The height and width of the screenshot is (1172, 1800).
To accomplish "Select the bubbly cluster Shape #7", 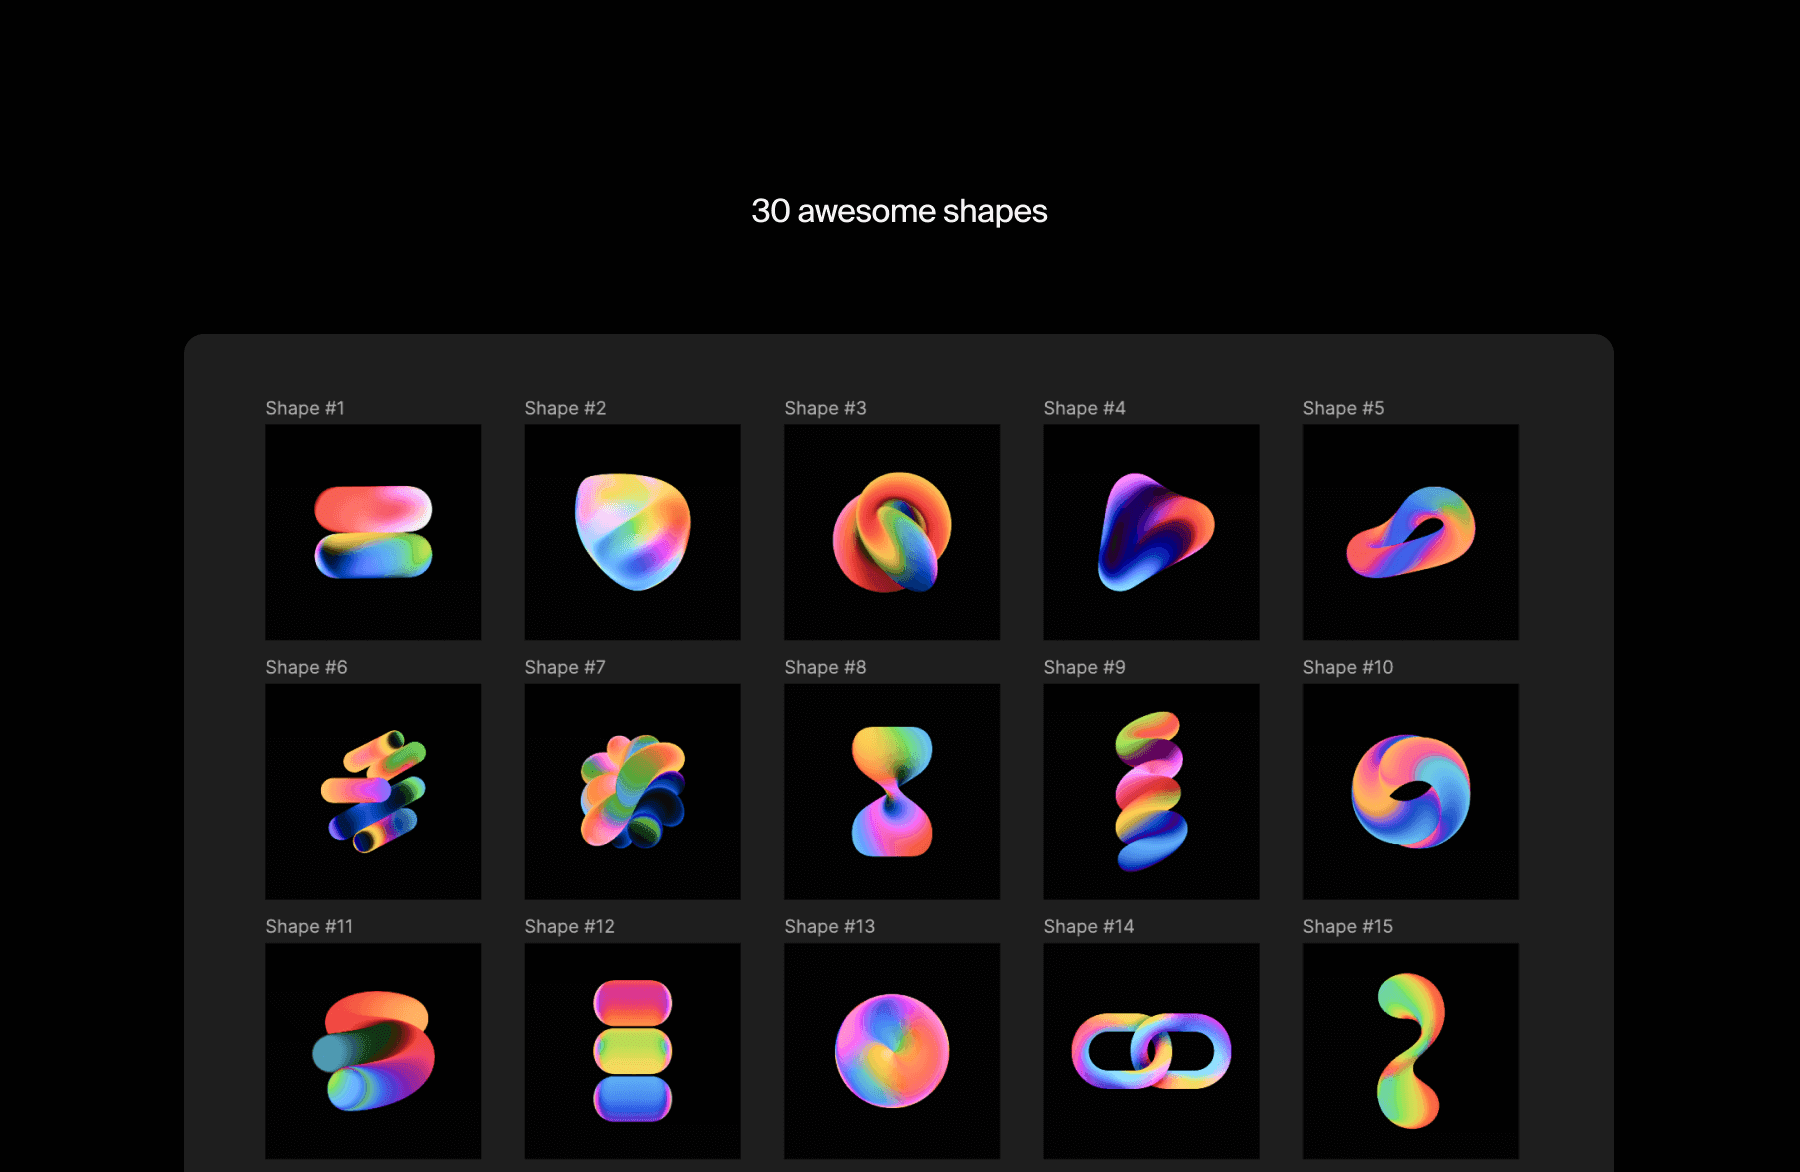I will pyautogui.click(x=632, y=791).
